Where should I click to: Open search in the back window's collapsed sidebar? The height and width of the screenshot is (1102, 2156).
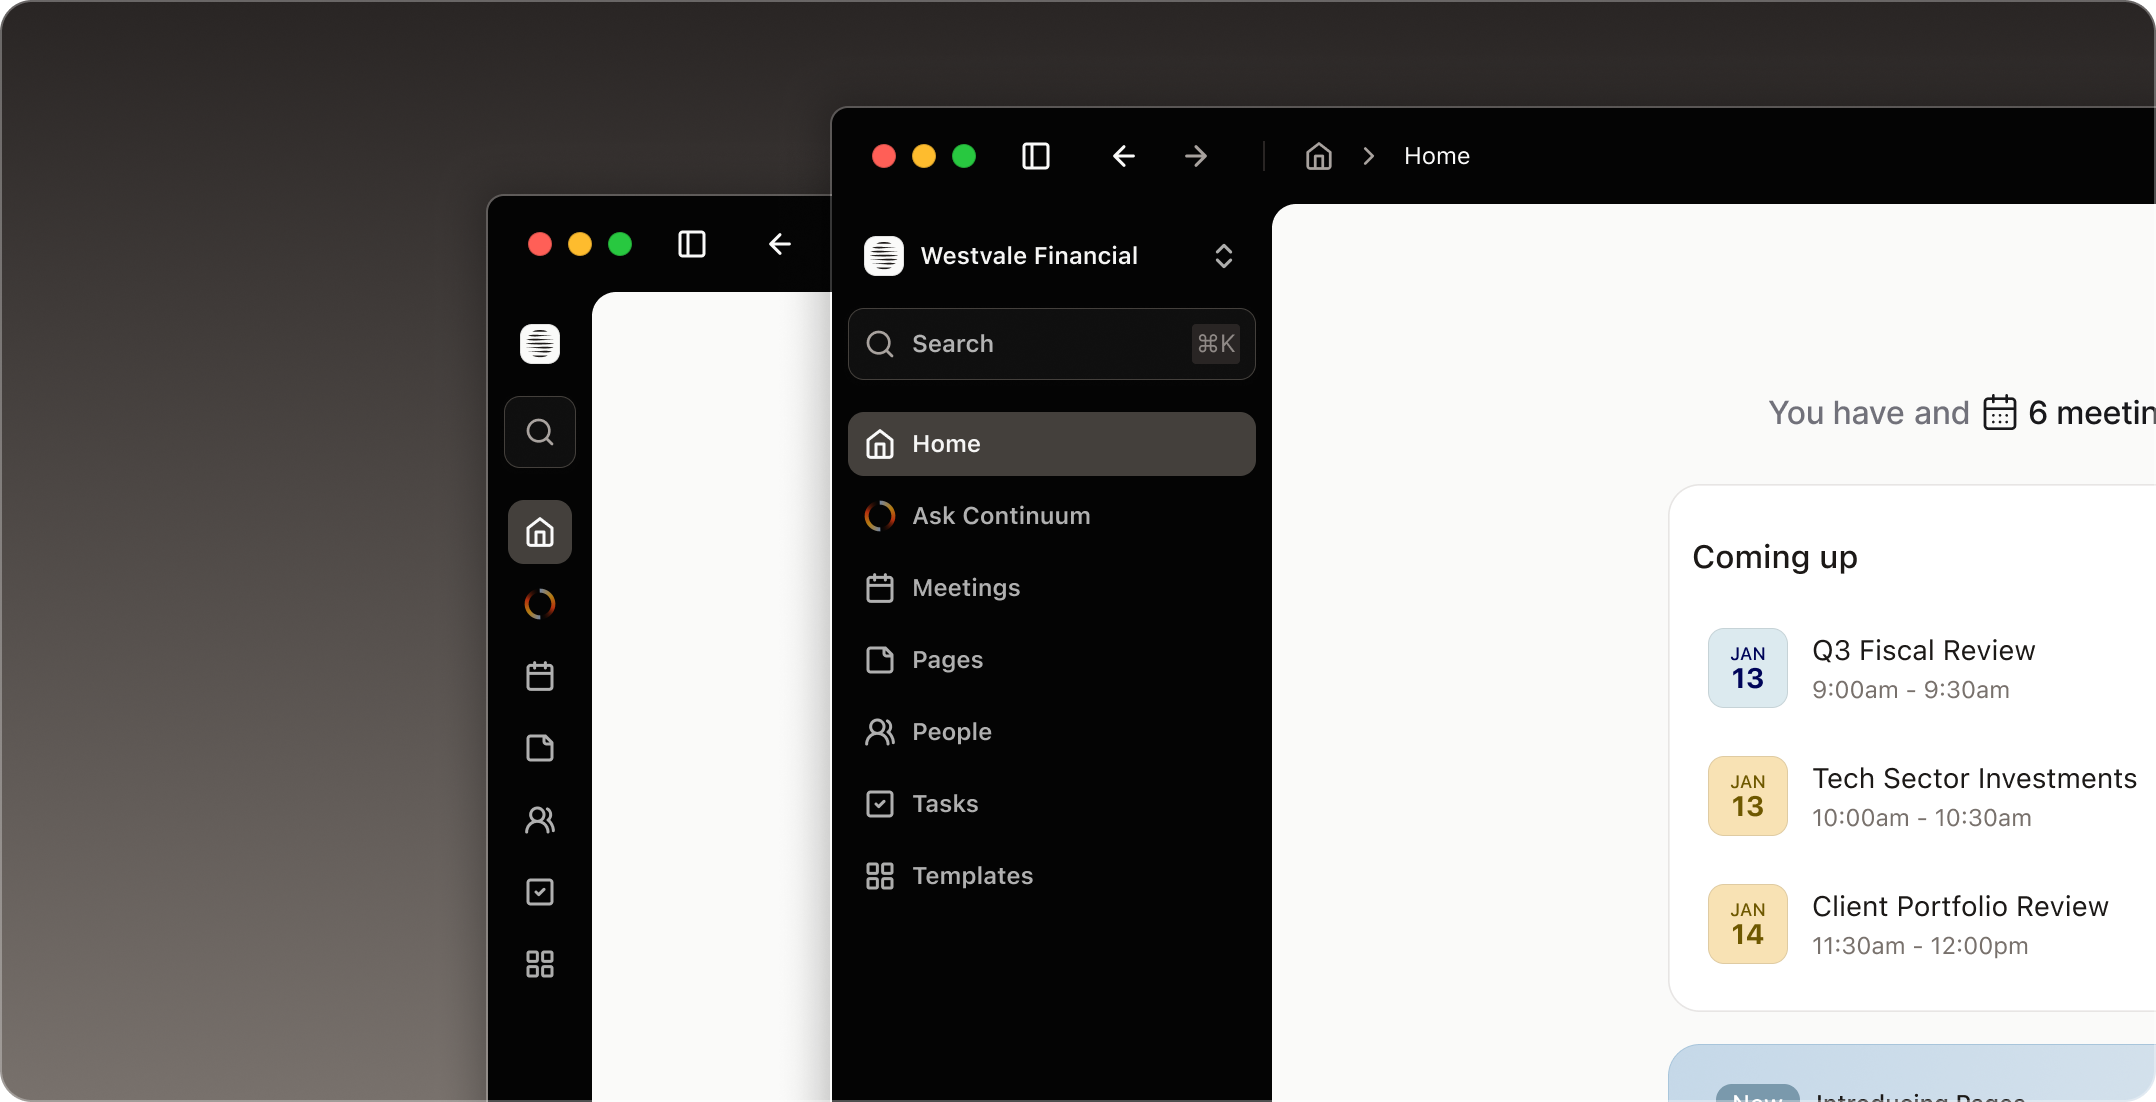click(540, 432)
